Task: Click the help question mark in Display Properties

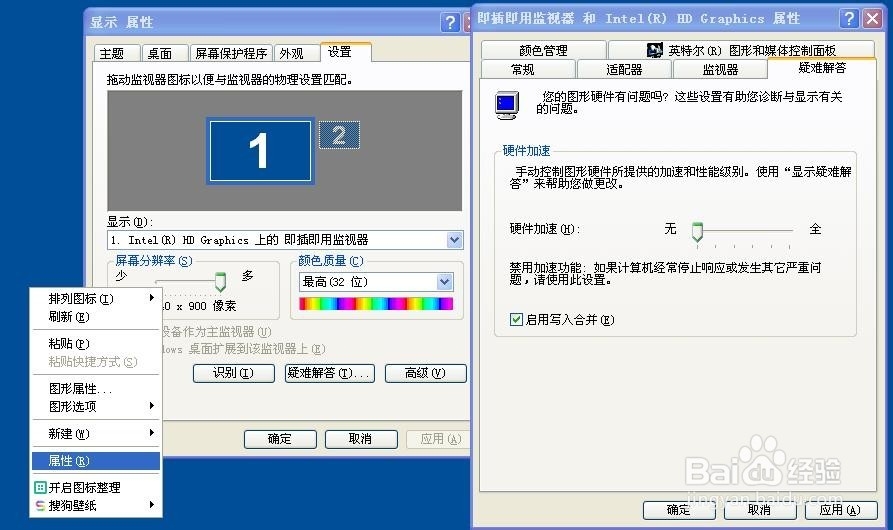Action: (450, 22)
